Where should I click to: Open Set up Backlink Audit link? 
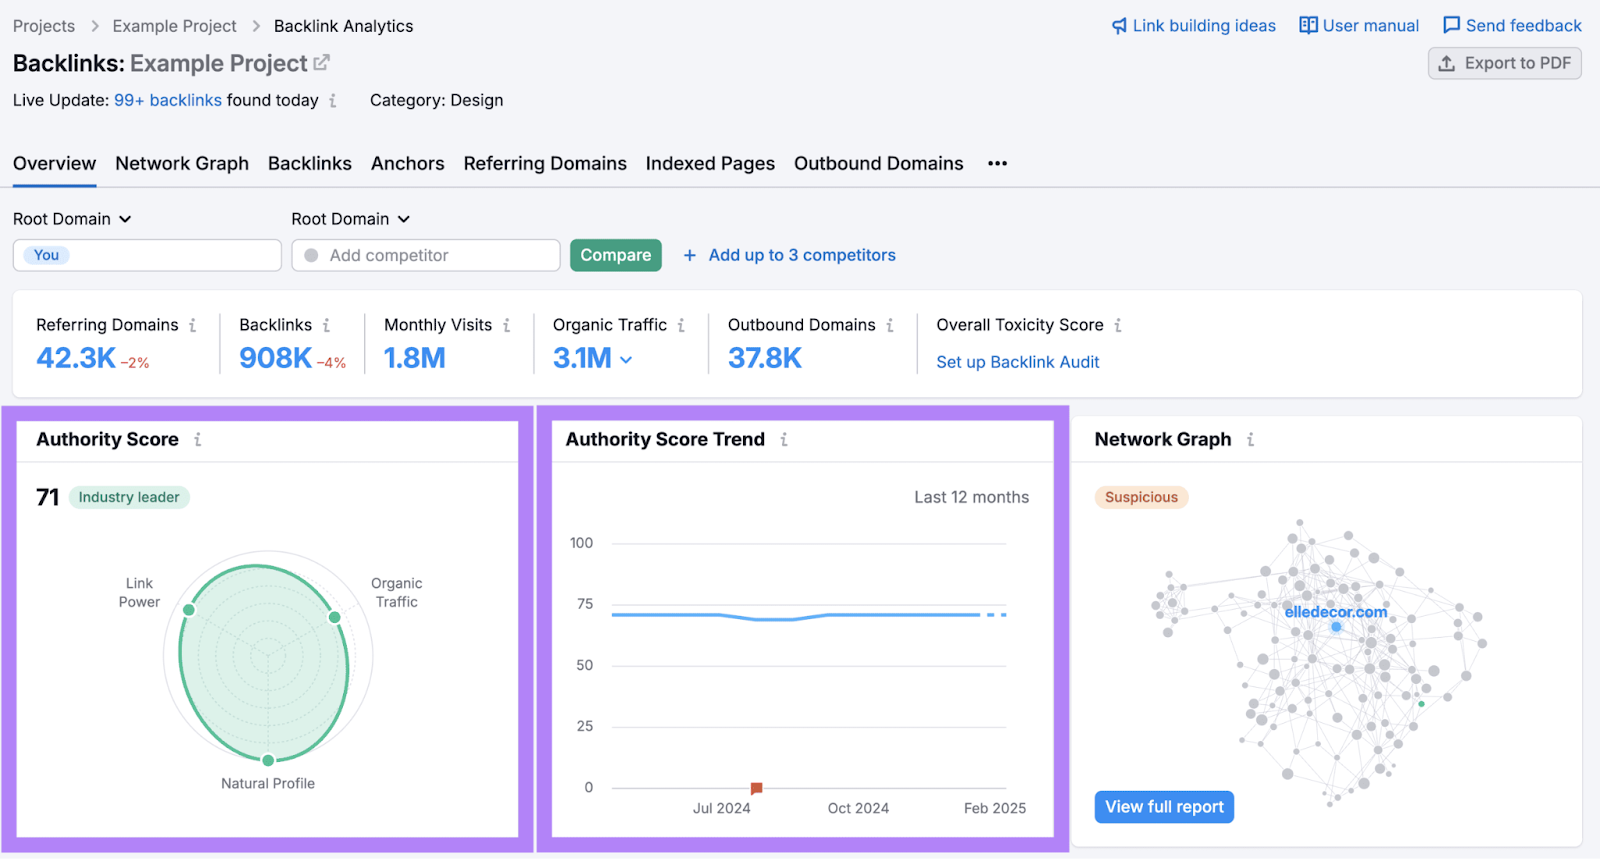1017,362
